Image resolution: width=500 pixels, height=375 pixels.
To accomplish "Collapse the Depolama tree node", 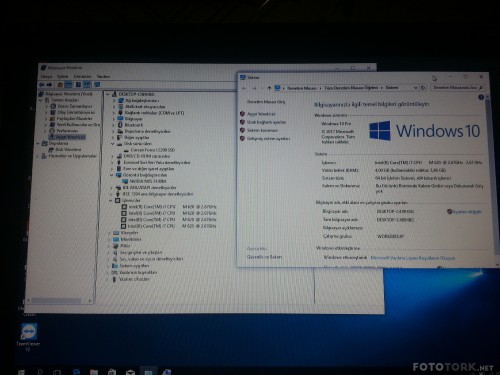I will [38, 143].
